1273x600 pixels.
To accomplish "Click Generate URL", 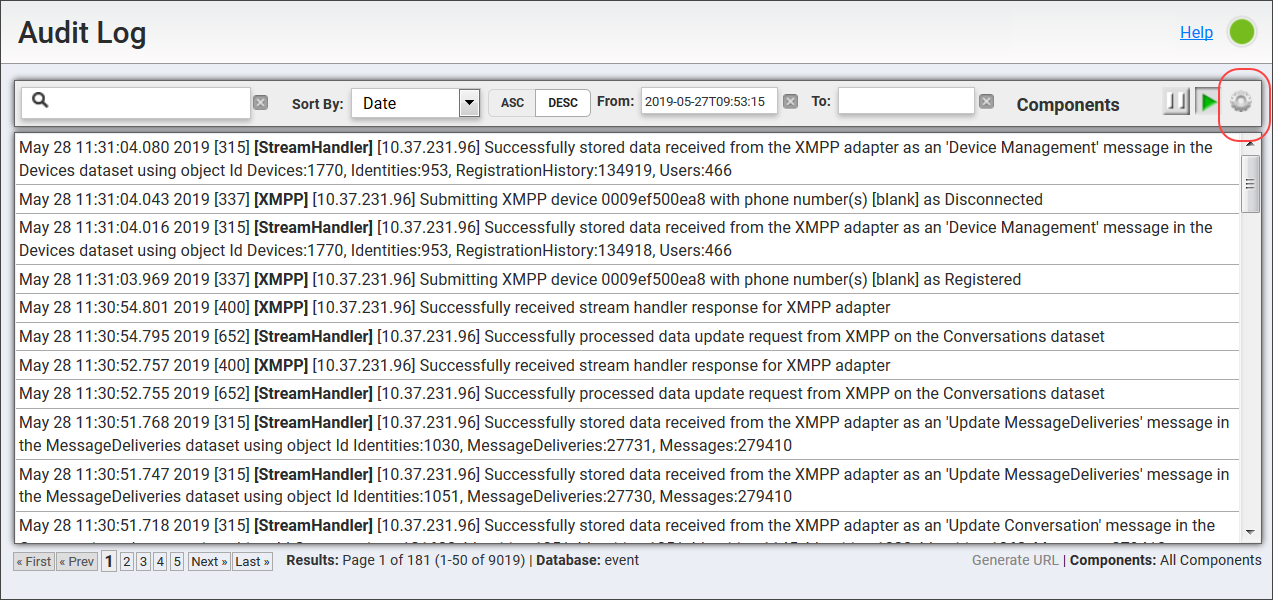I will tap(1014, 560).
